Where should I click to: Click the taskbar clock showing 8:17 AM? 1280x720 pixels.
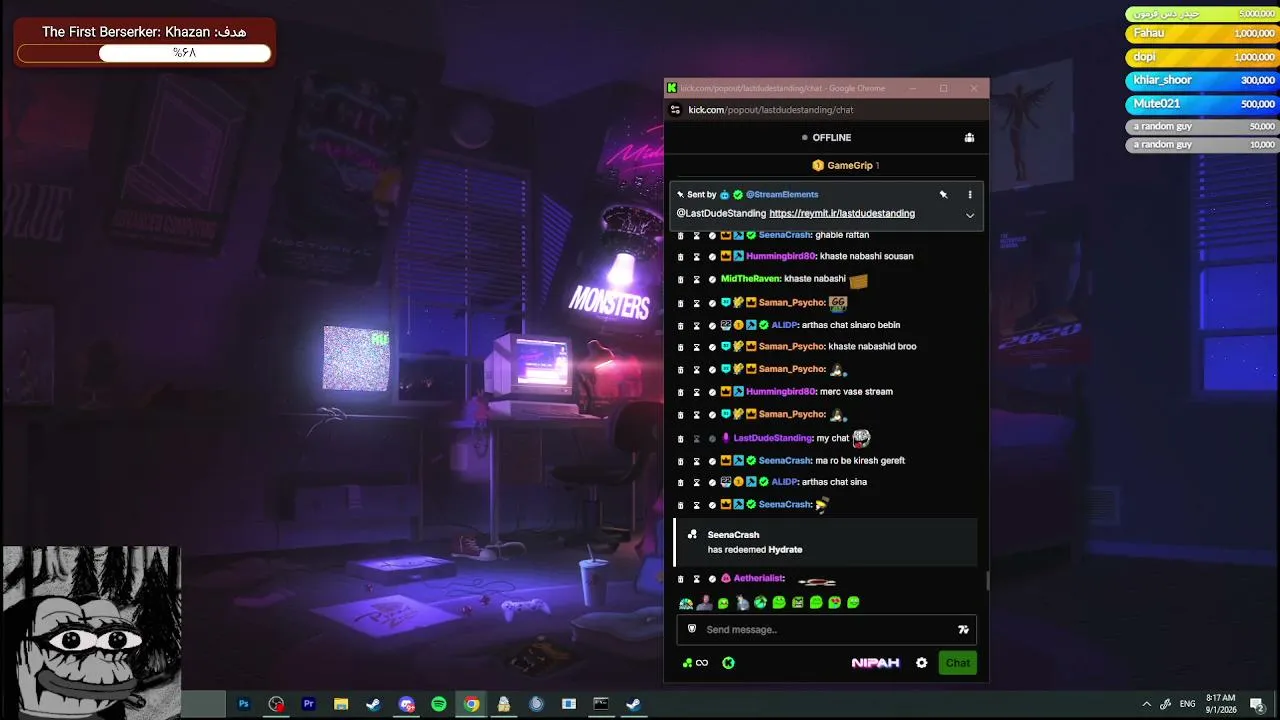point(1220,703)
